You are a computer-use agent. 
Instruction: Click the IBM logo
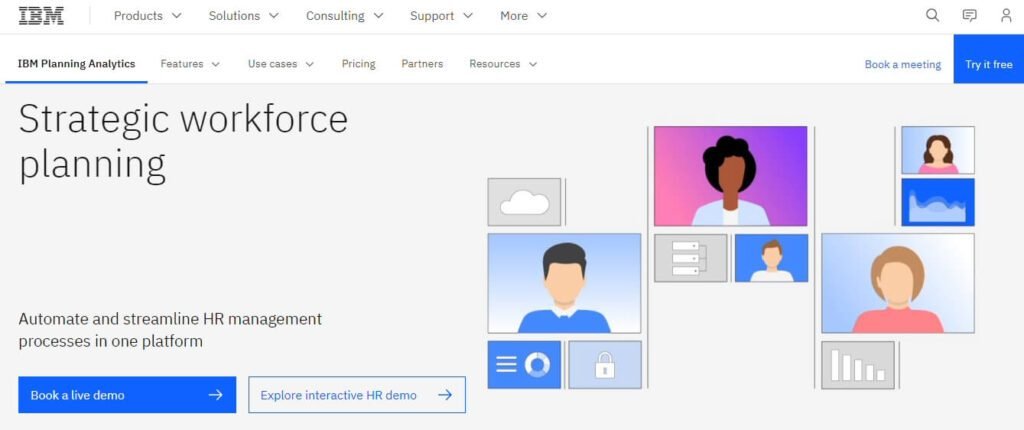click(41, 16)
